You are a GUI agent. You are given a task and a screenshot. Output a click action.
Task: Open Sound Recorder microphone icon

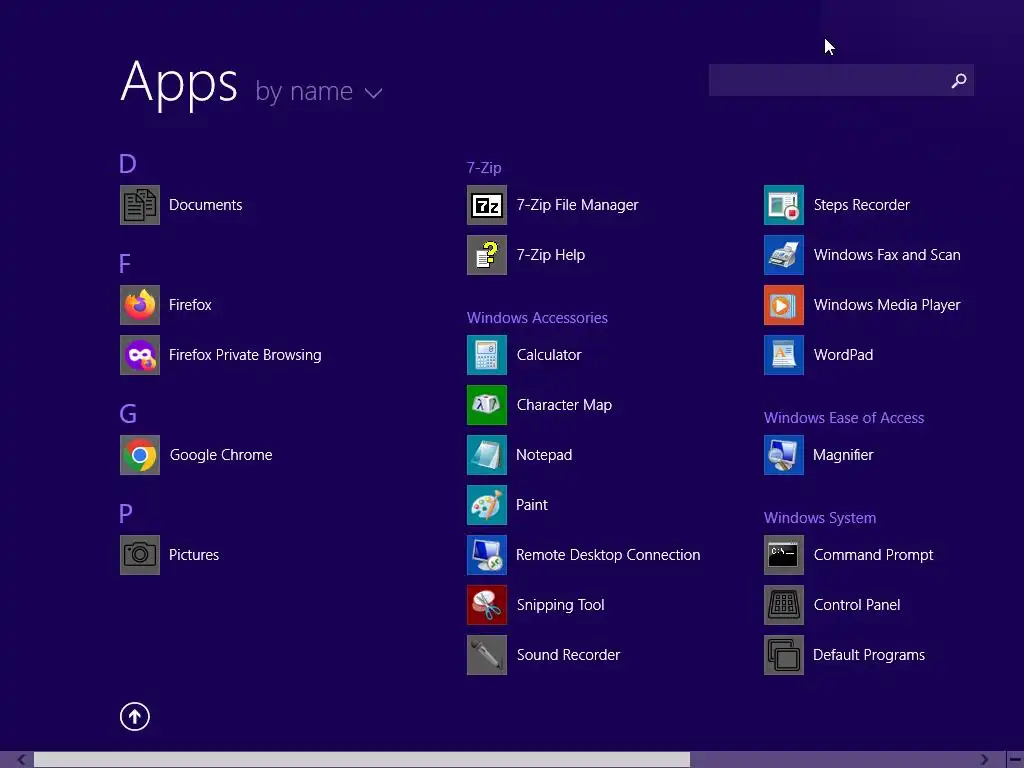point(487,655)
